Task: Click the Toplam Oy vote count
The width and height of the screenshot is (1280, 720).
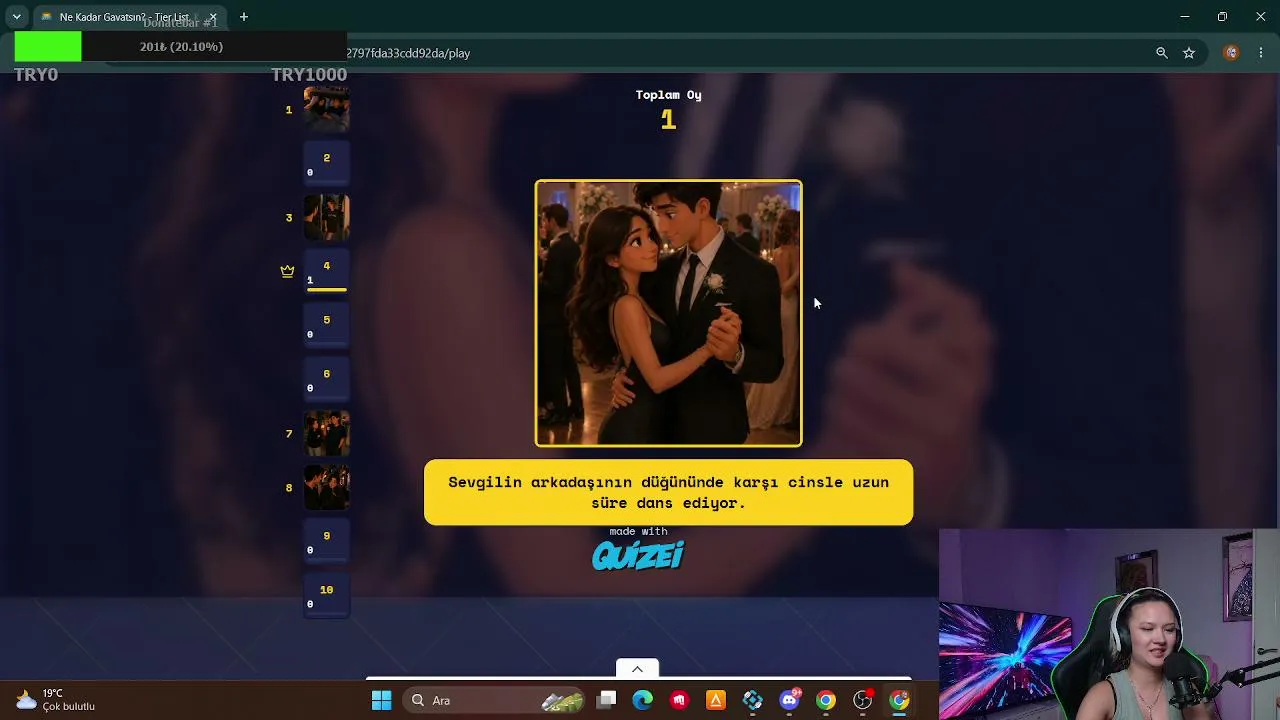Action: [x=668, y=120]
